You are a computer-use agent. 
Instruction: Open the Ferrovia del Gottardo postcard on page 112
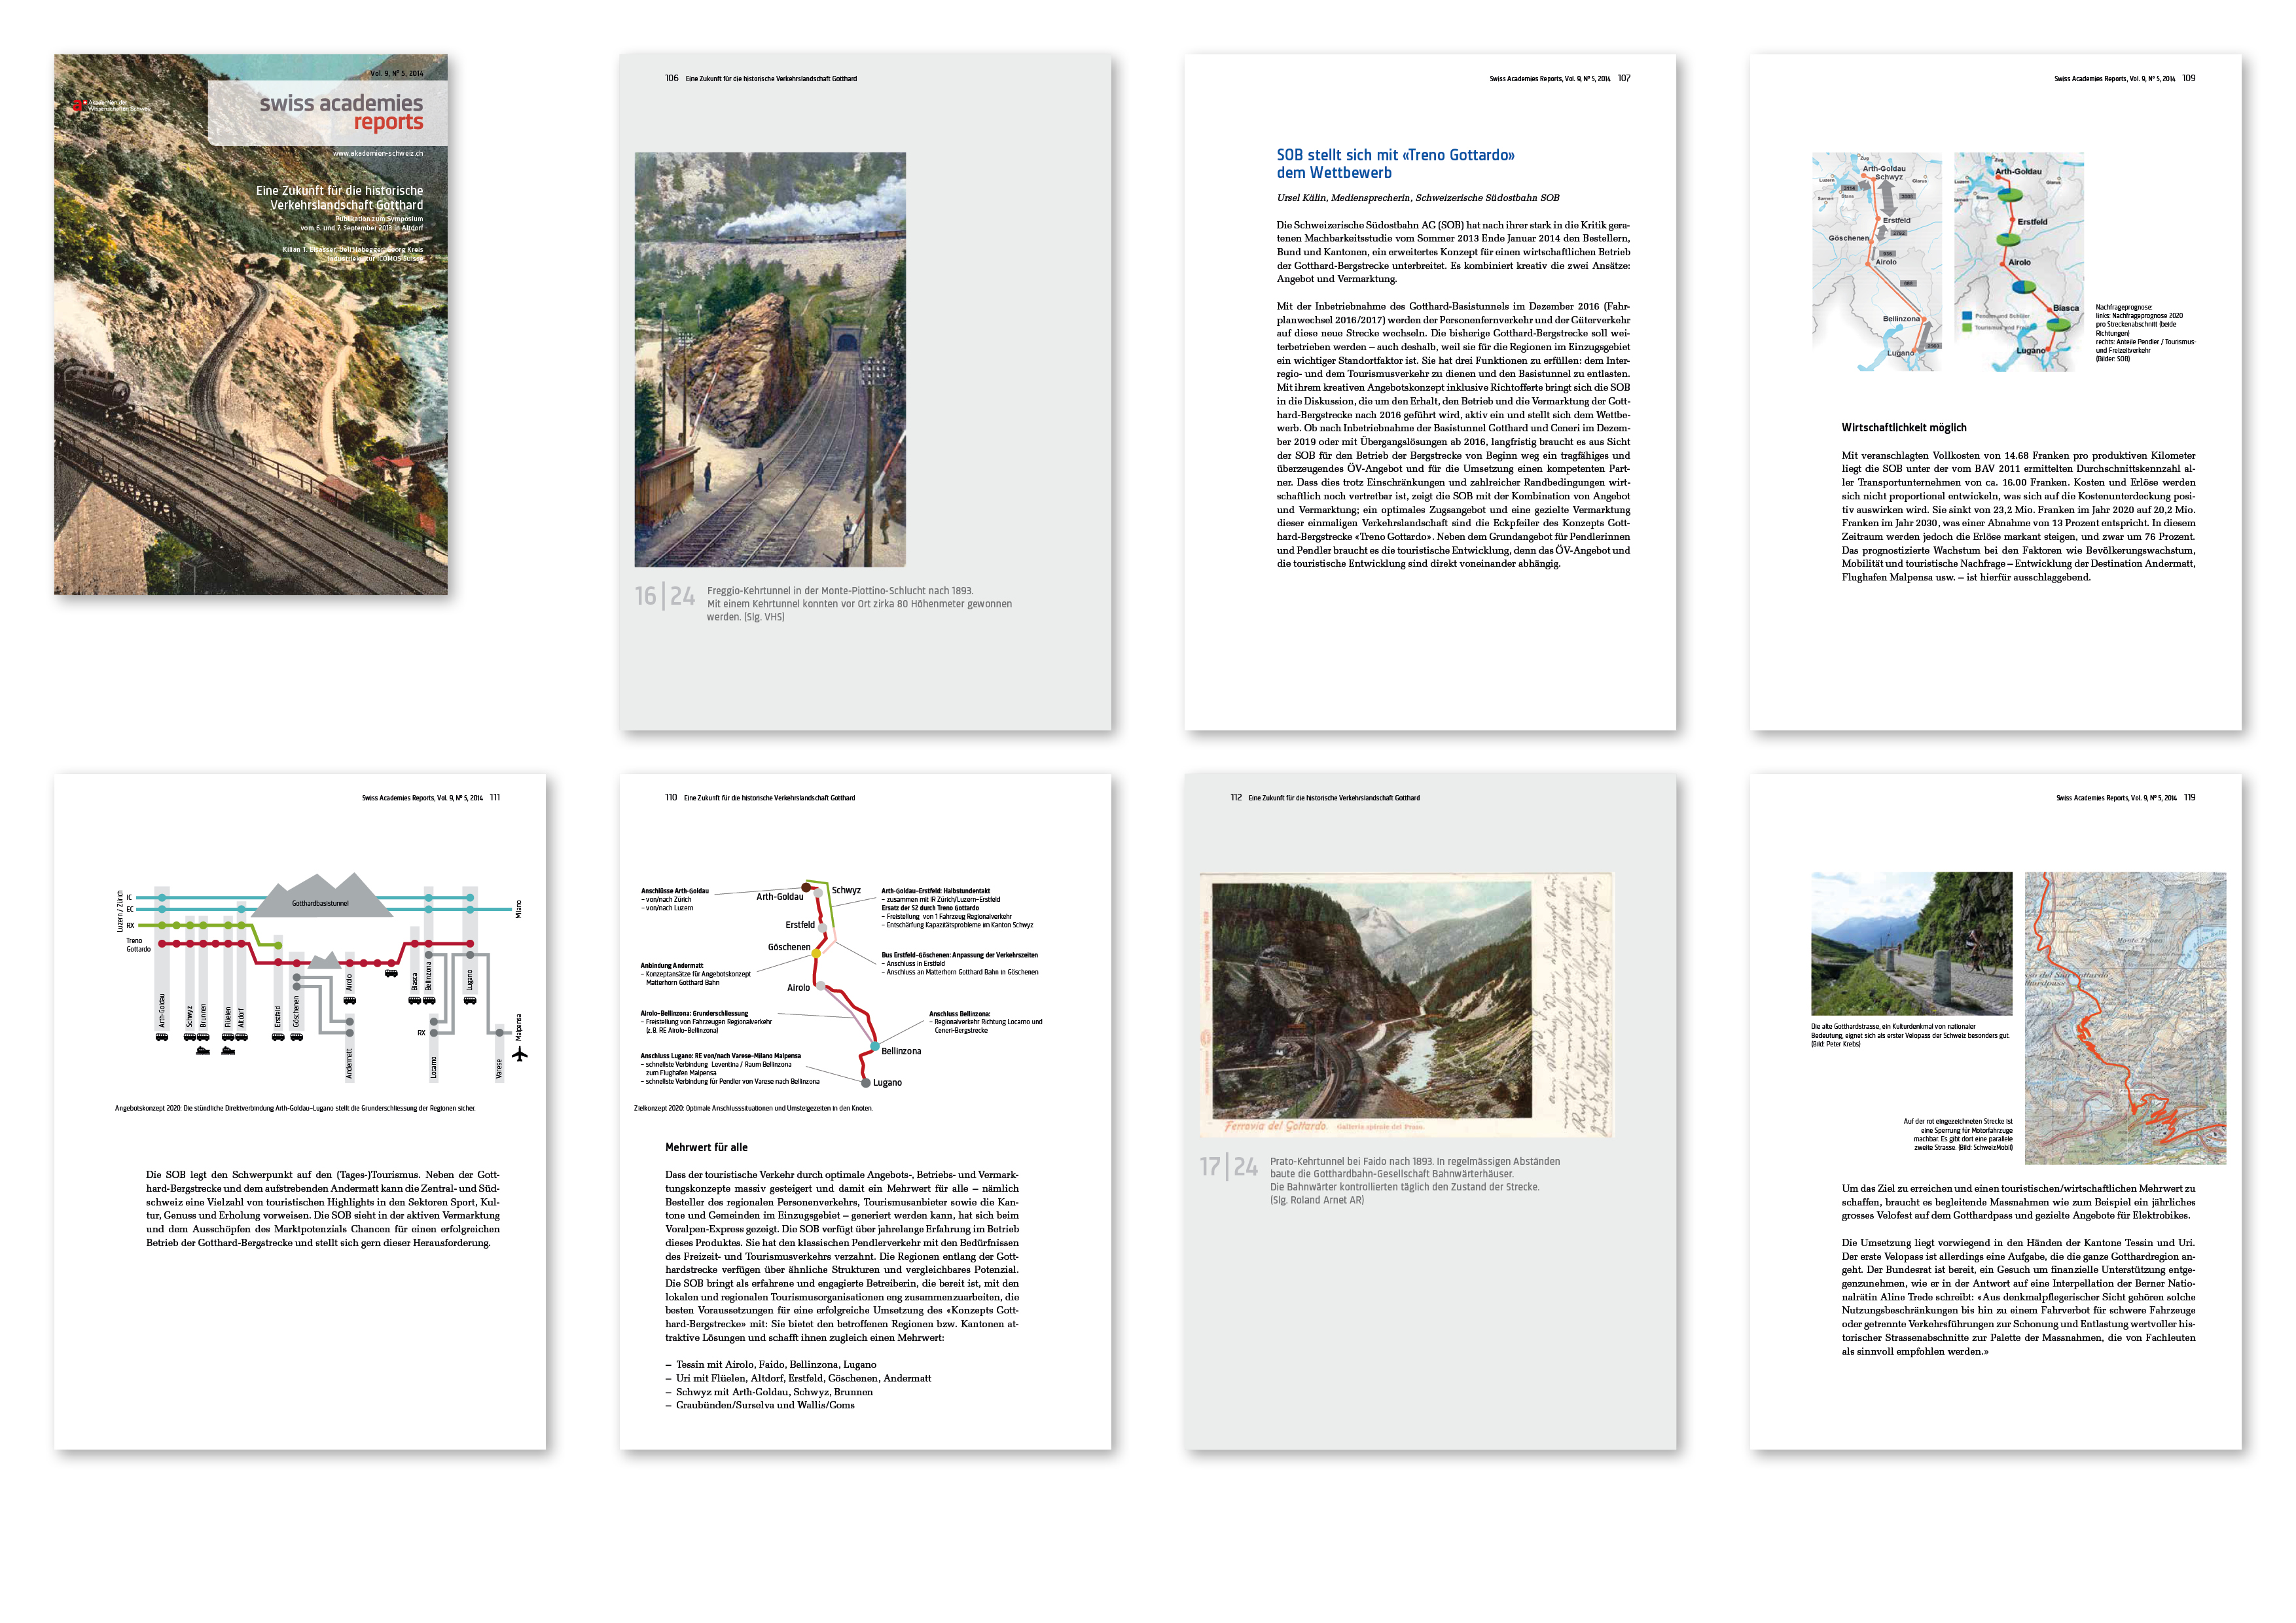click(1406, 1005)
